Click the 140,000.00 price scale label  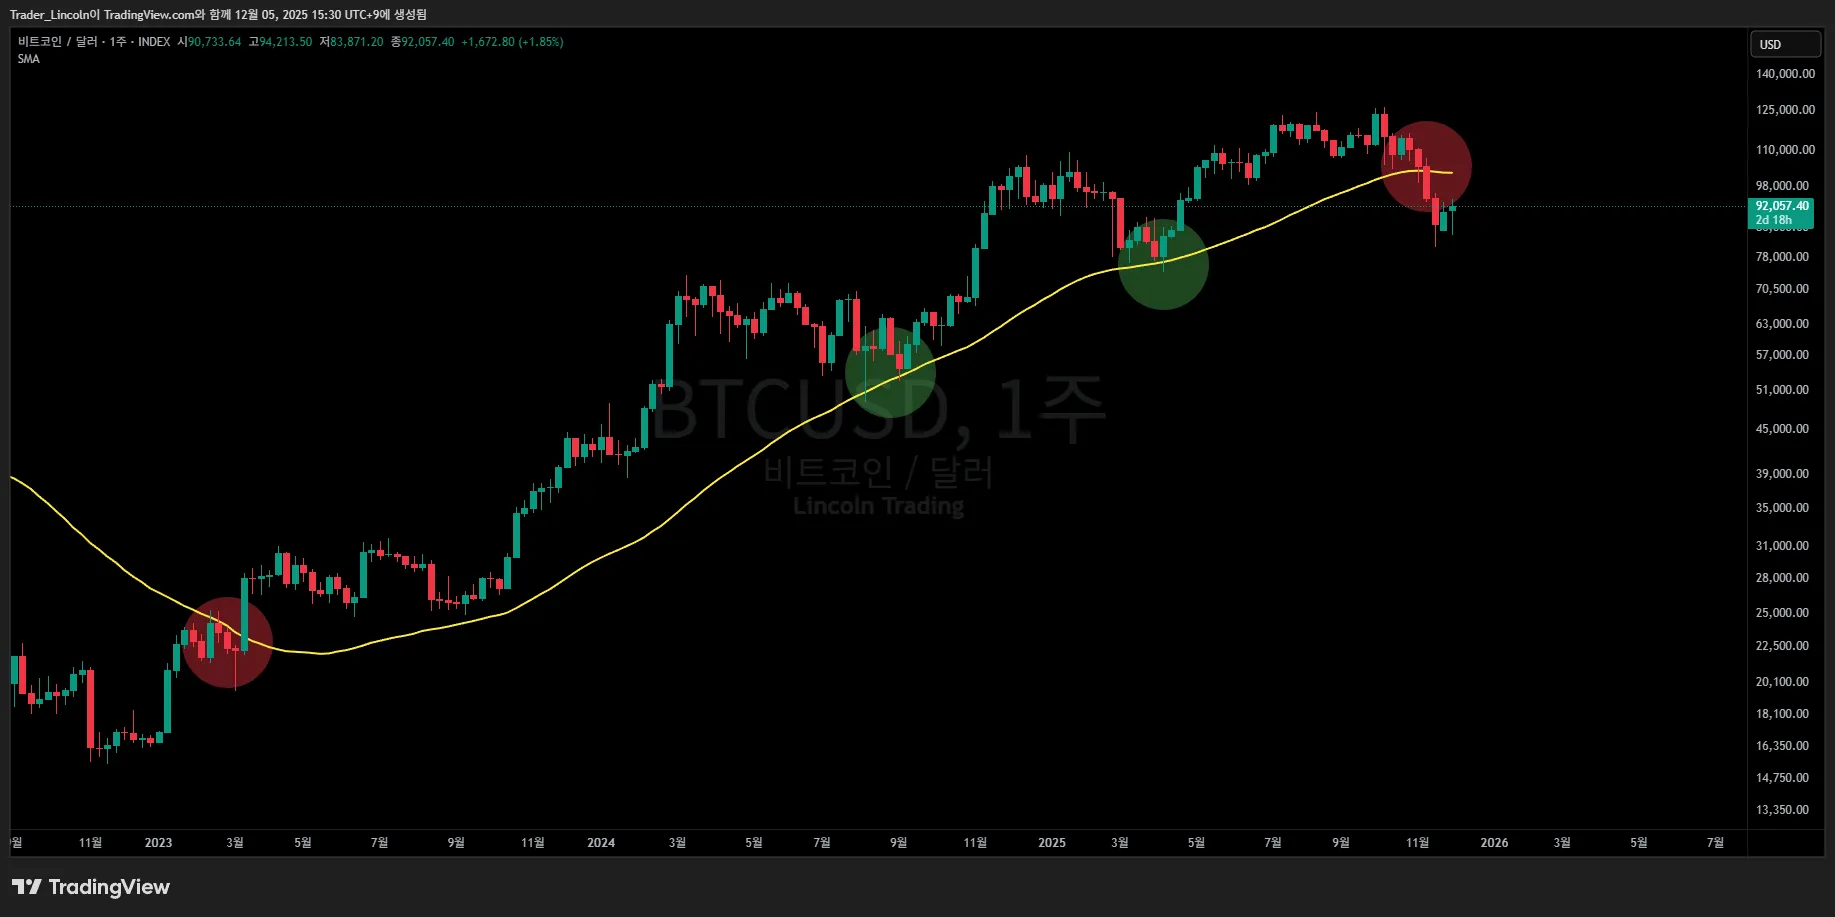(x=1785, y=74)
